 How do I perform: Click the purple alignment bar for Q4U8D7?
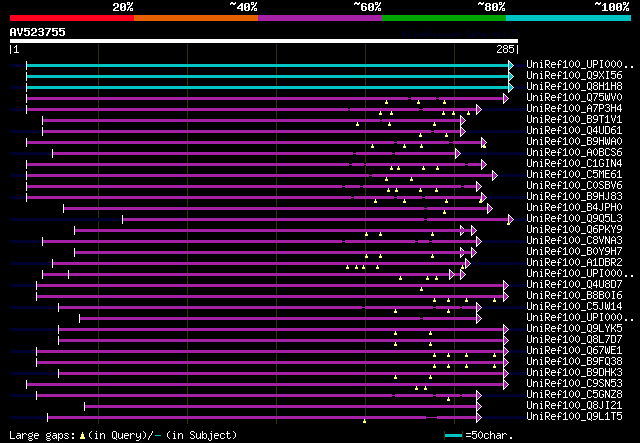(x=272, y=286)
